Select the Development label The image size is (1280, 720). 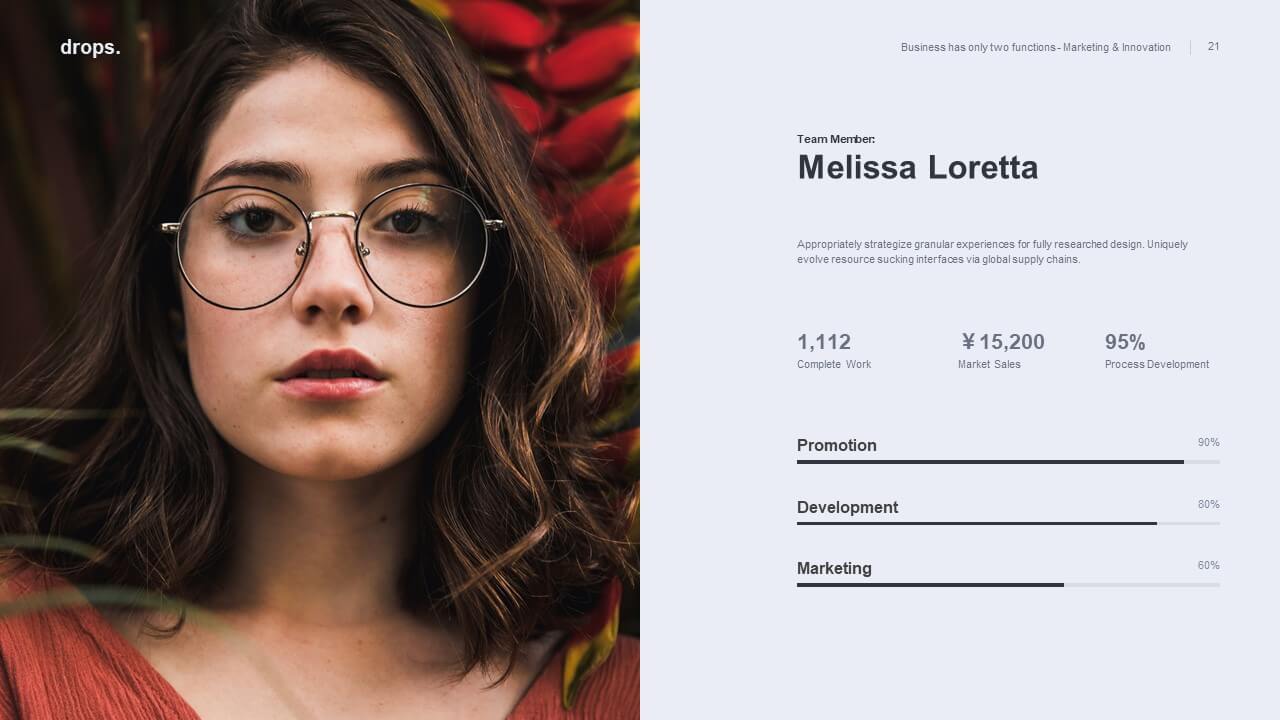click(847, 507)
